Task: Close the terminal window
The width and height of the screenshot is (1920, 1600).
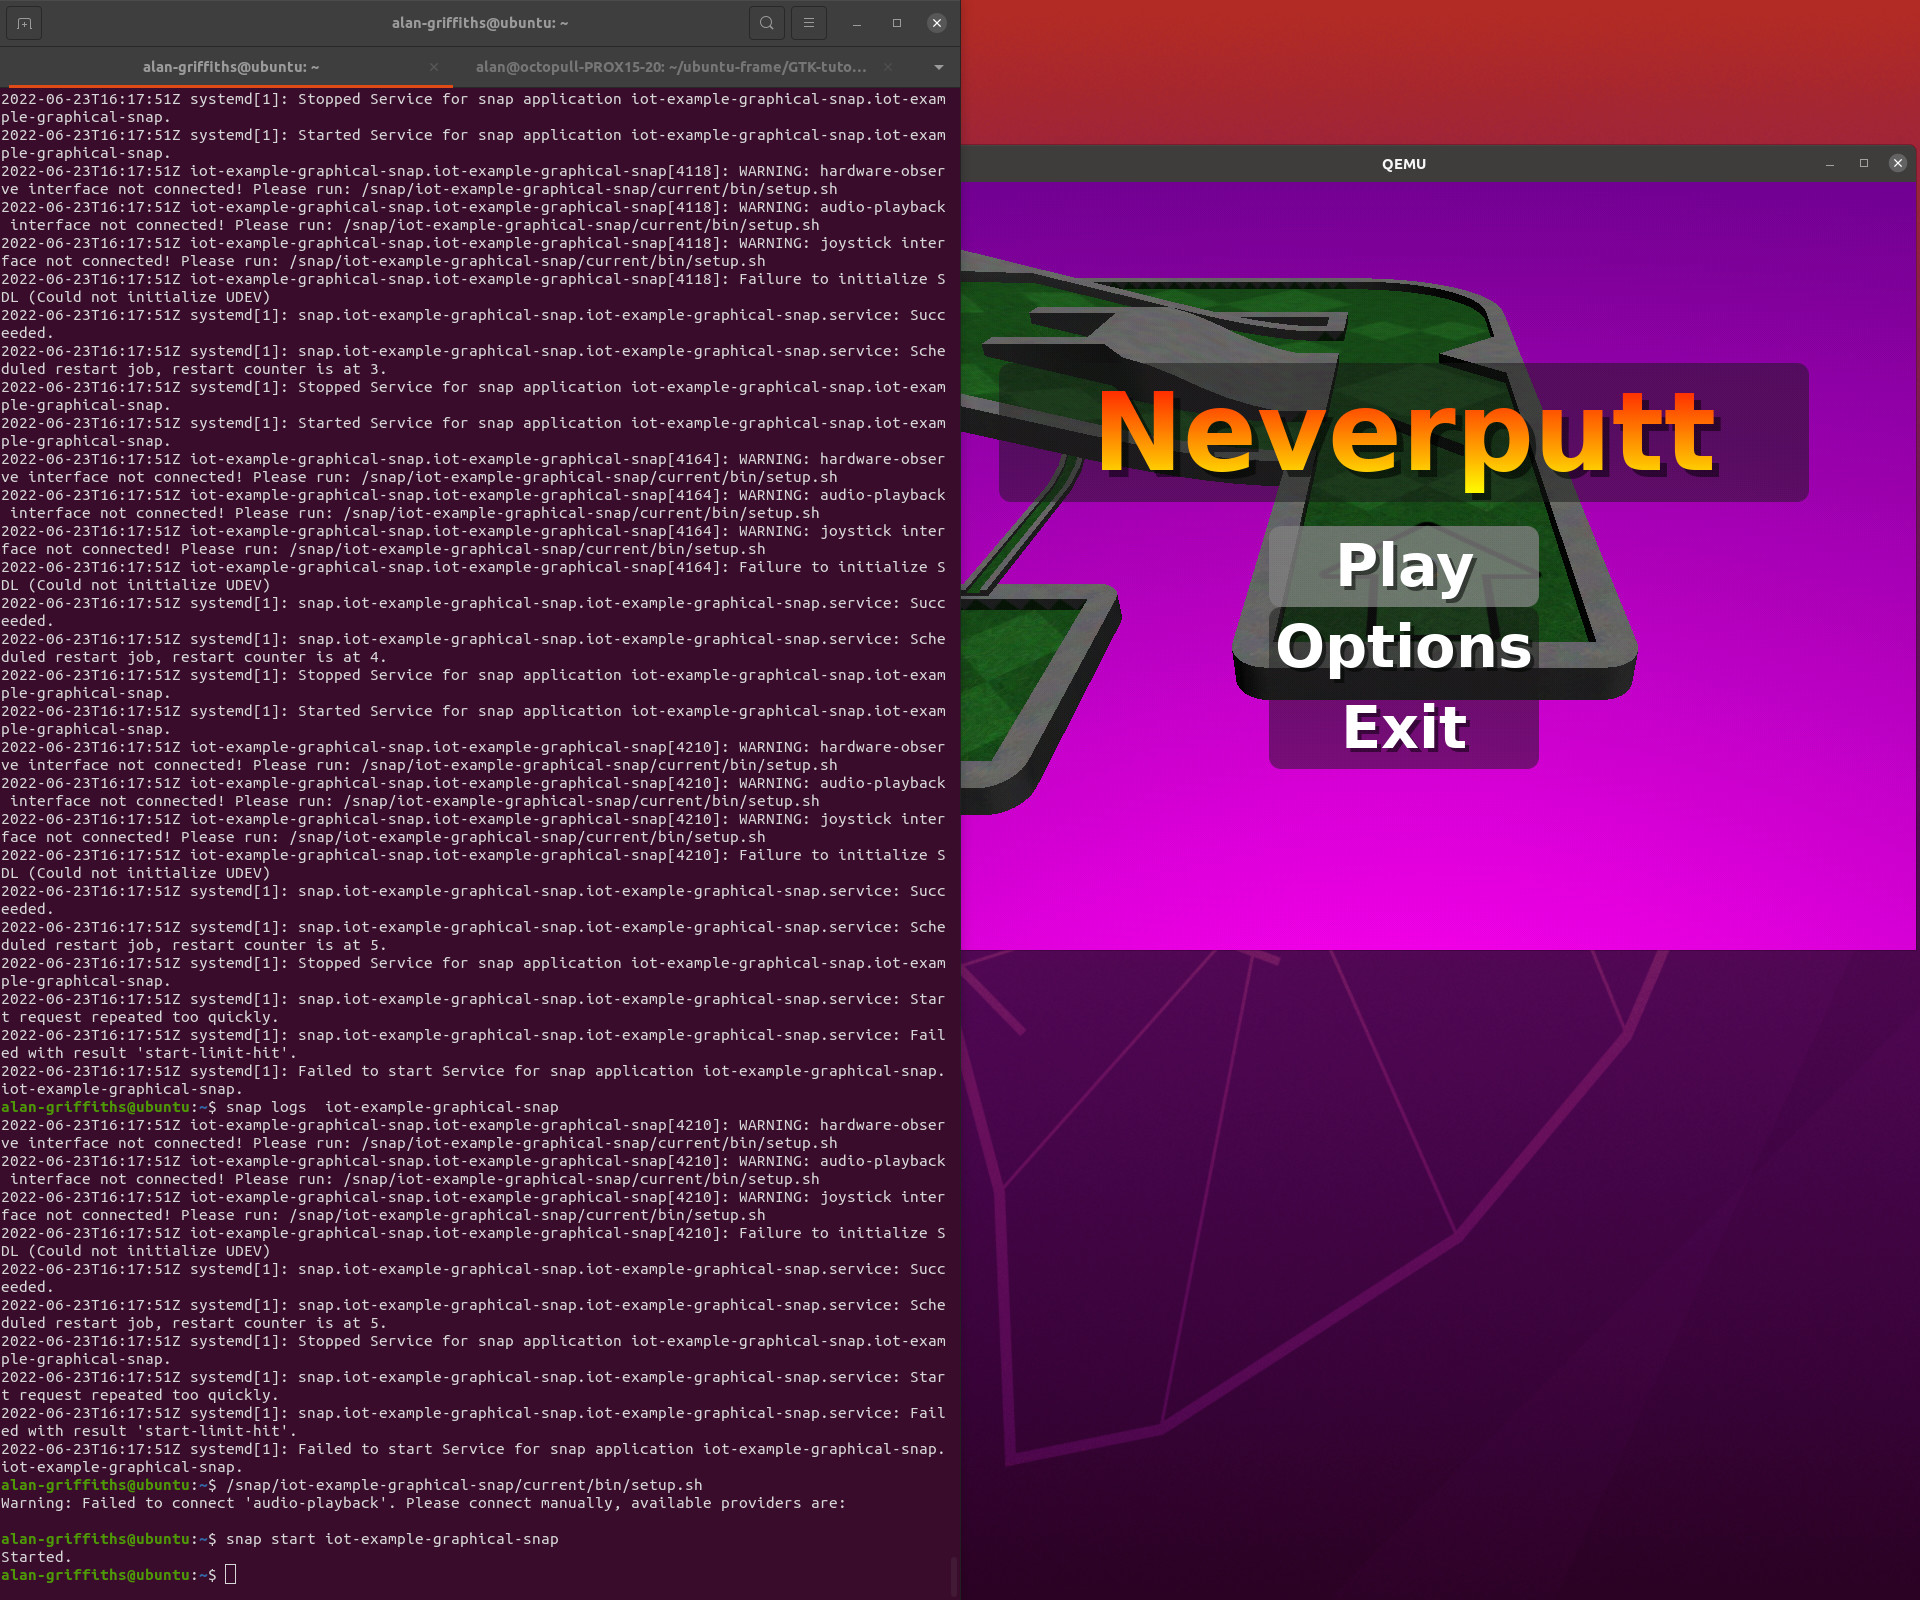Action: click(x=937, y=23)
